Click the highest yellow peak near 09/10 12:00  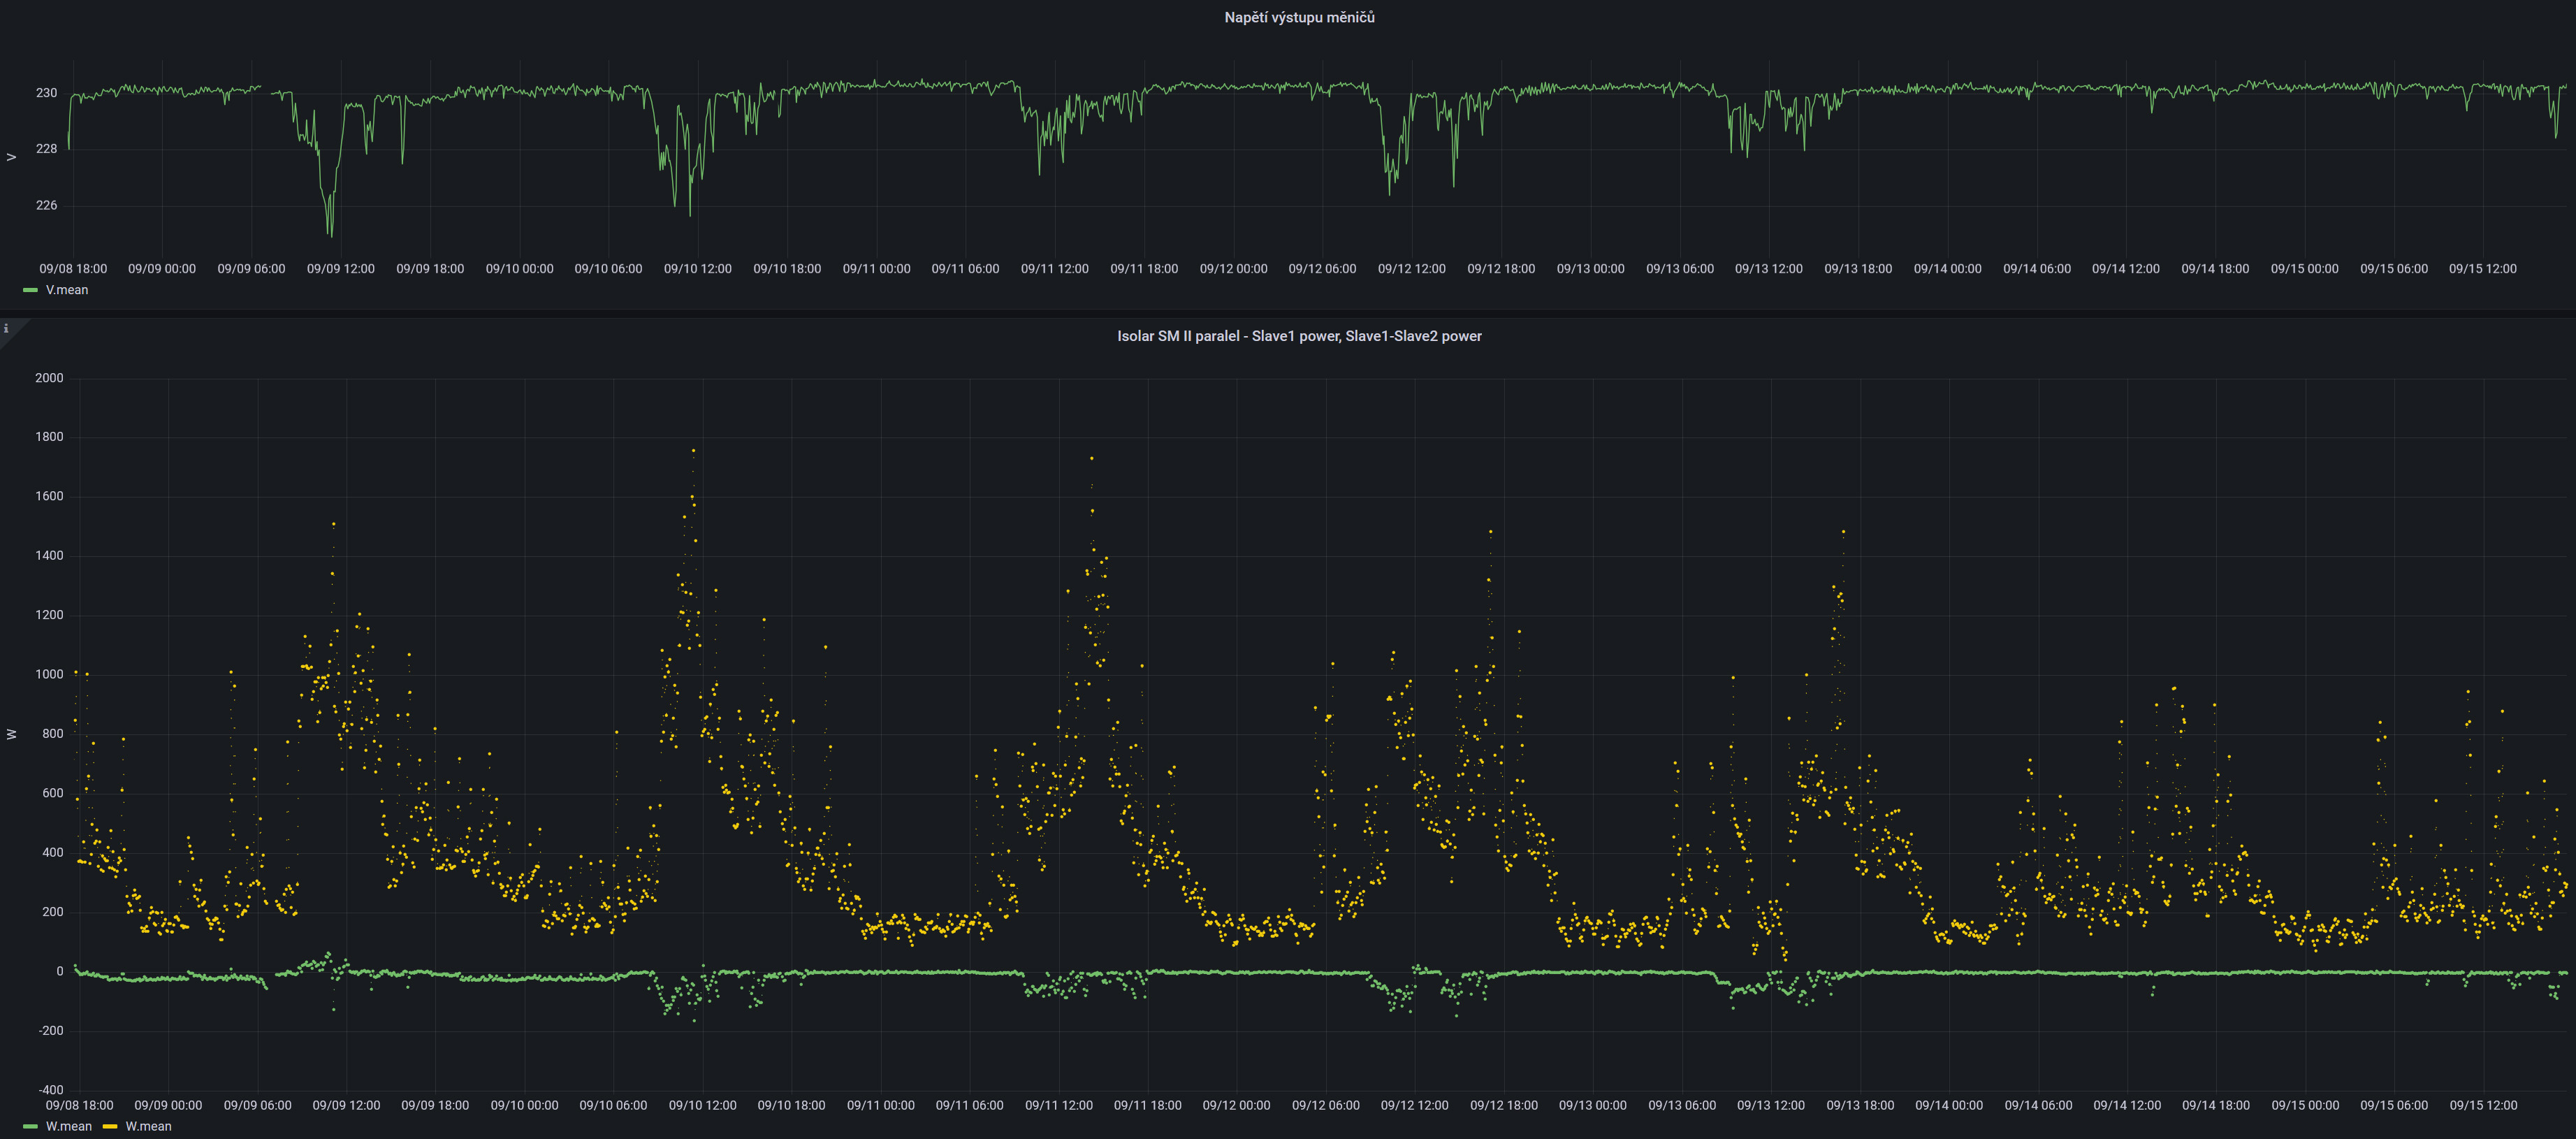tap(693, 451)
